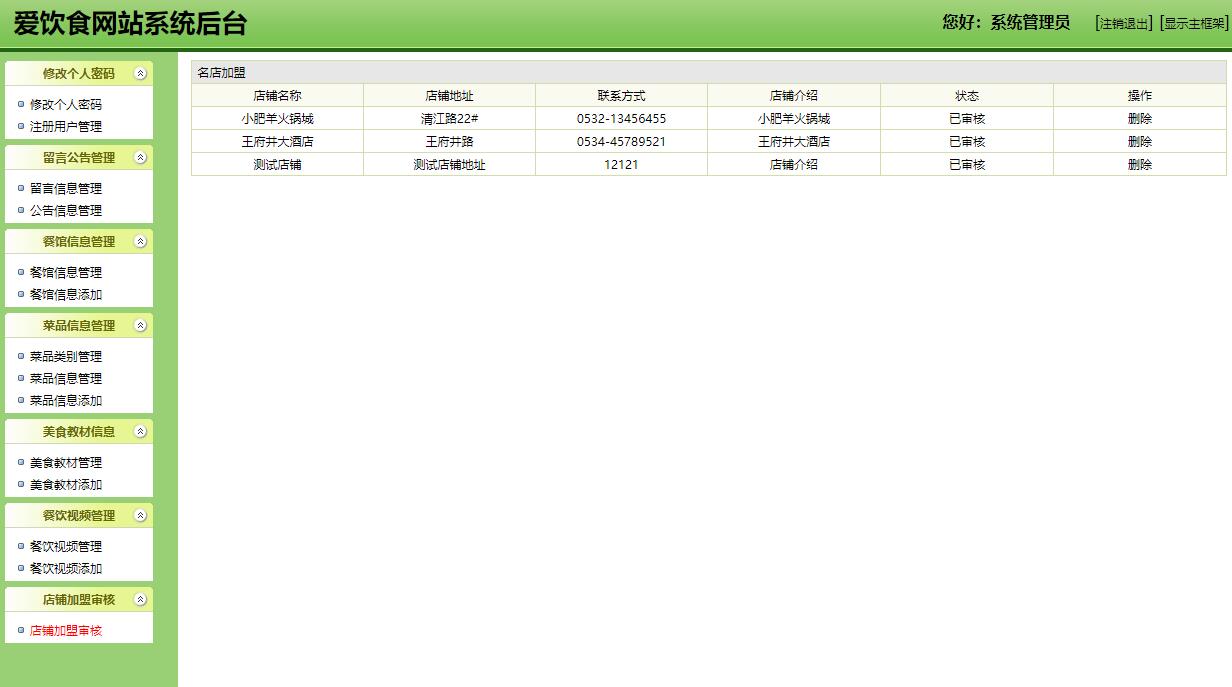Click 留言公告管理 section header
This screenshot has width=1232, height=687.
[x=79, y=157]
